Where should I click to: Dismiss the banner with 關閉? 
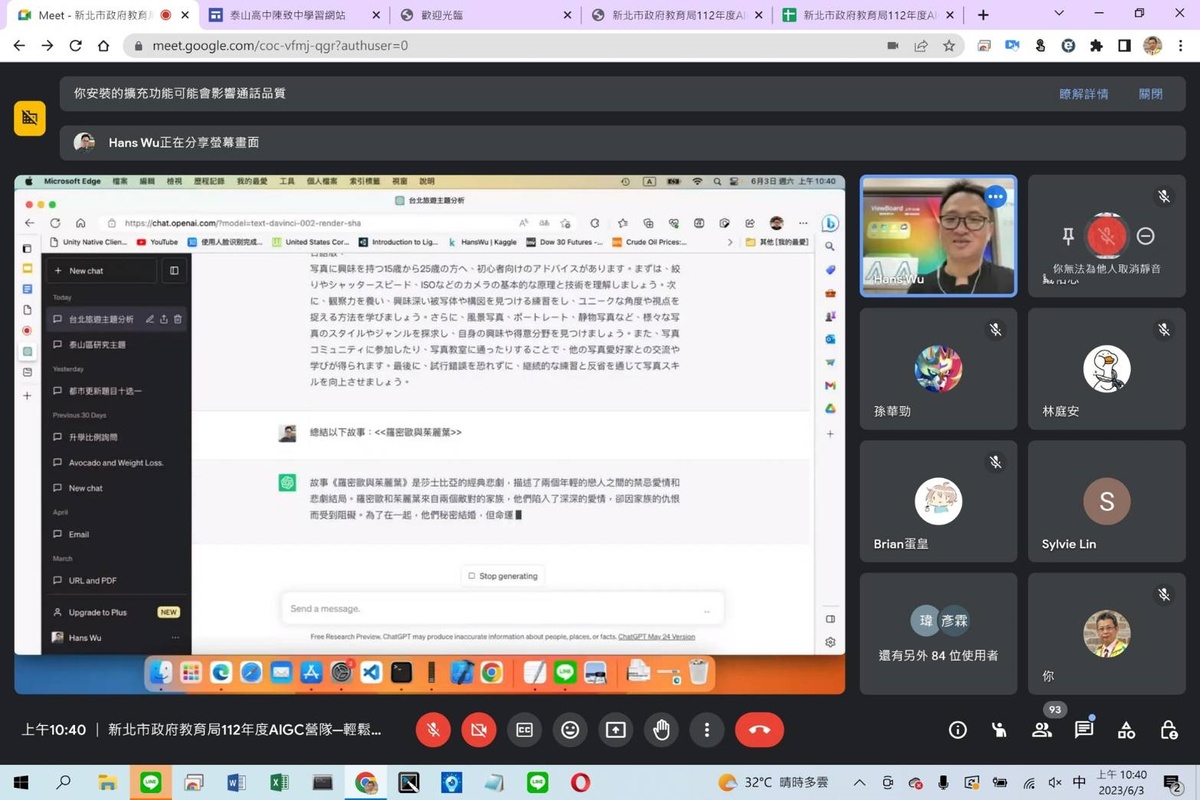point(1151,94)
